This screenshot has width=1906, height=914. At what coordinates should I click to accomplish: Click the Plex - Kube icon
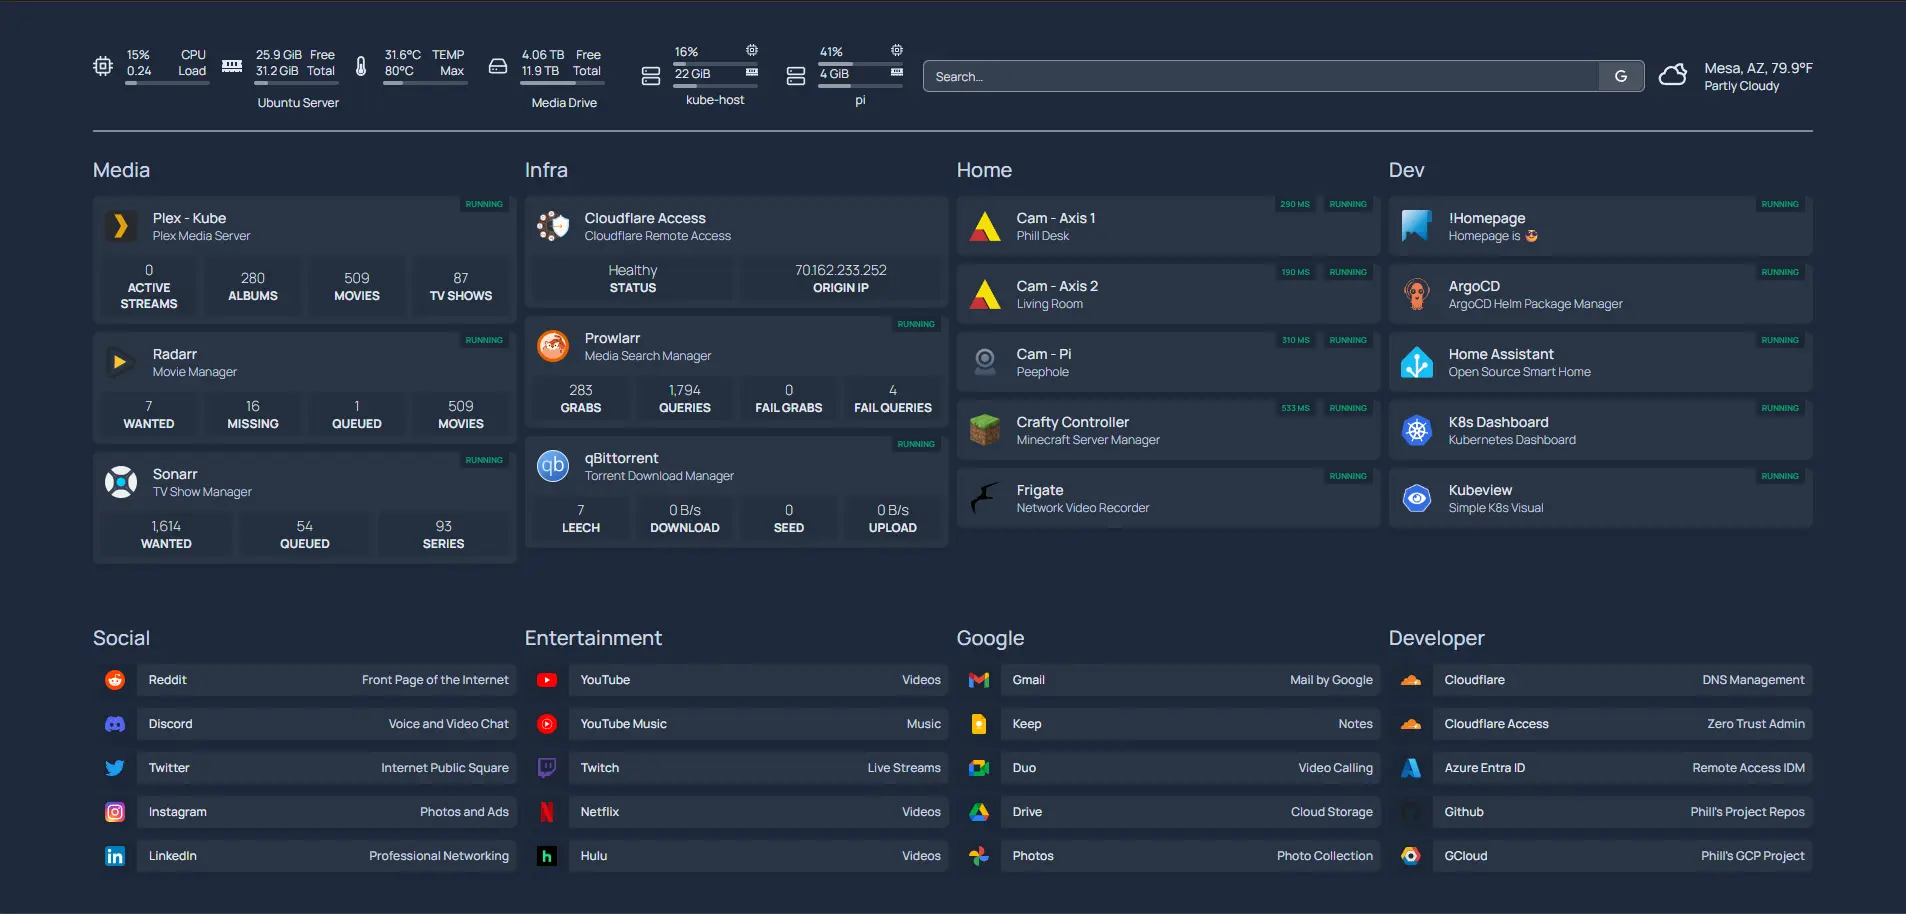pos(120,226)
